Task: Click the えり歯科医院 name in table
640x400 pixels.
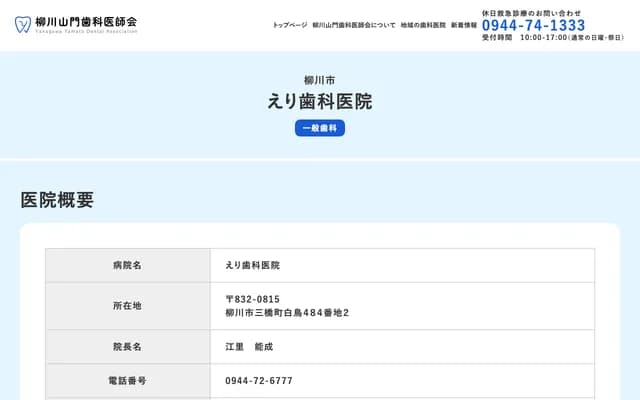Action: click(253, 265)
